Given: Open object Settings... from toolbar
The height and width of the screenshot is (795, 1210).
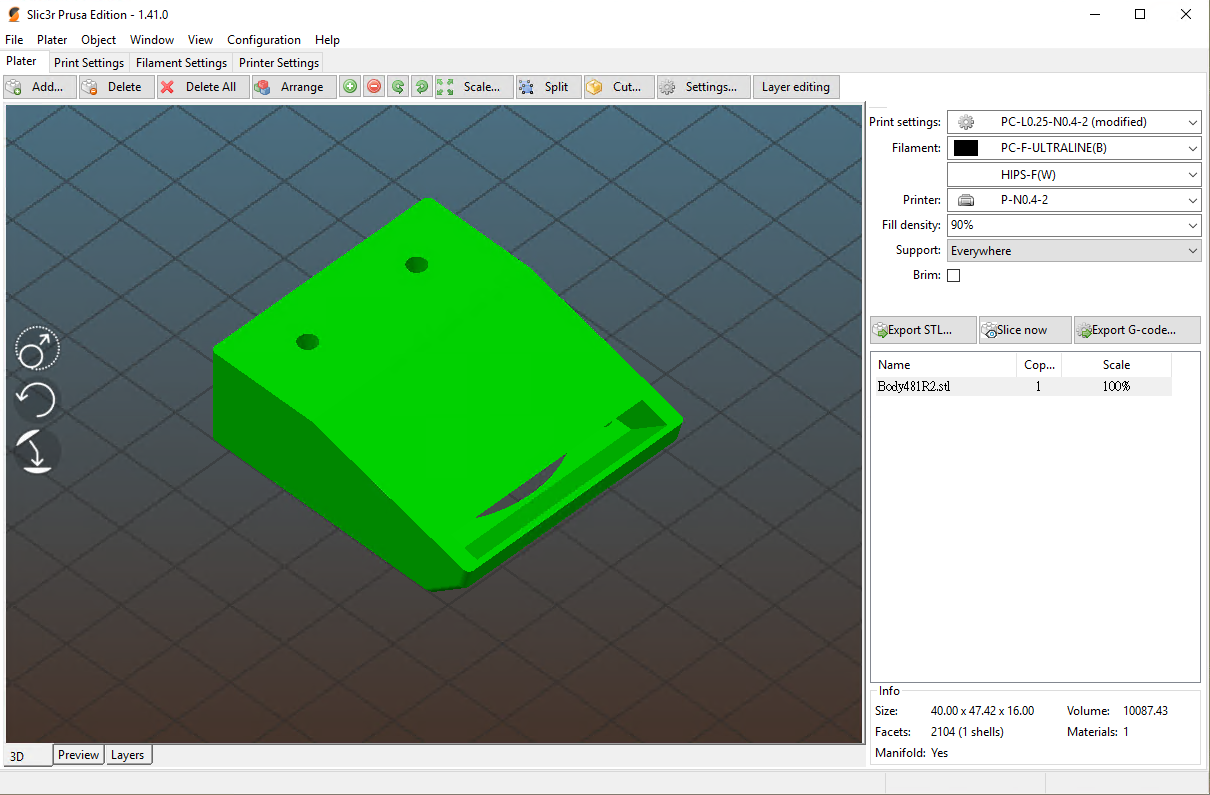Looking at the screenshot, I should pyautogui.click(x=703, y=87).
